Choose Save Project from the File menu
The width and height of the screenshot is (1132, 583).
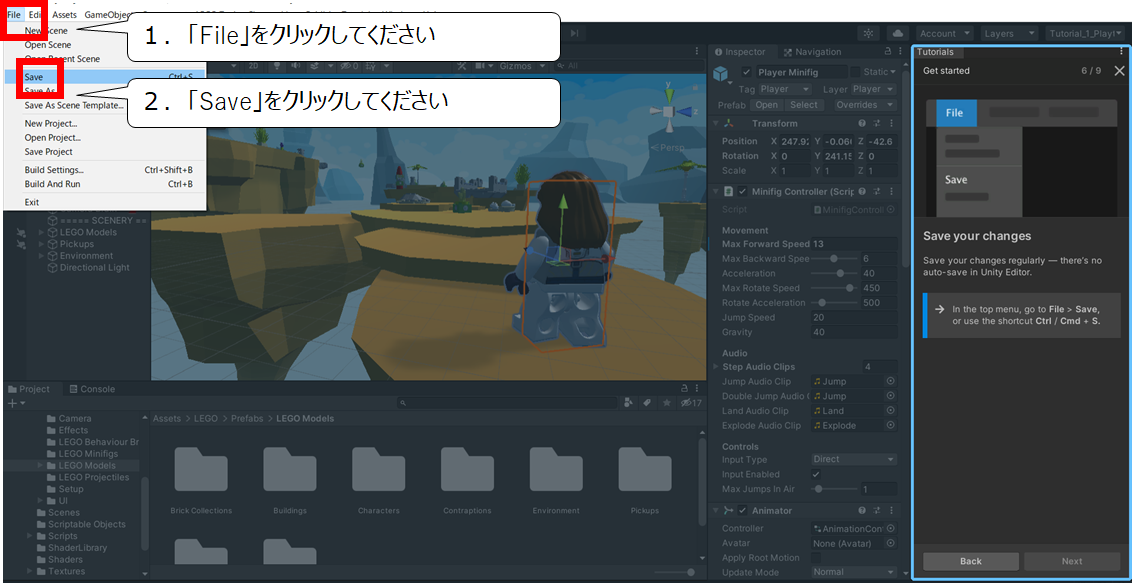(105, 152)
